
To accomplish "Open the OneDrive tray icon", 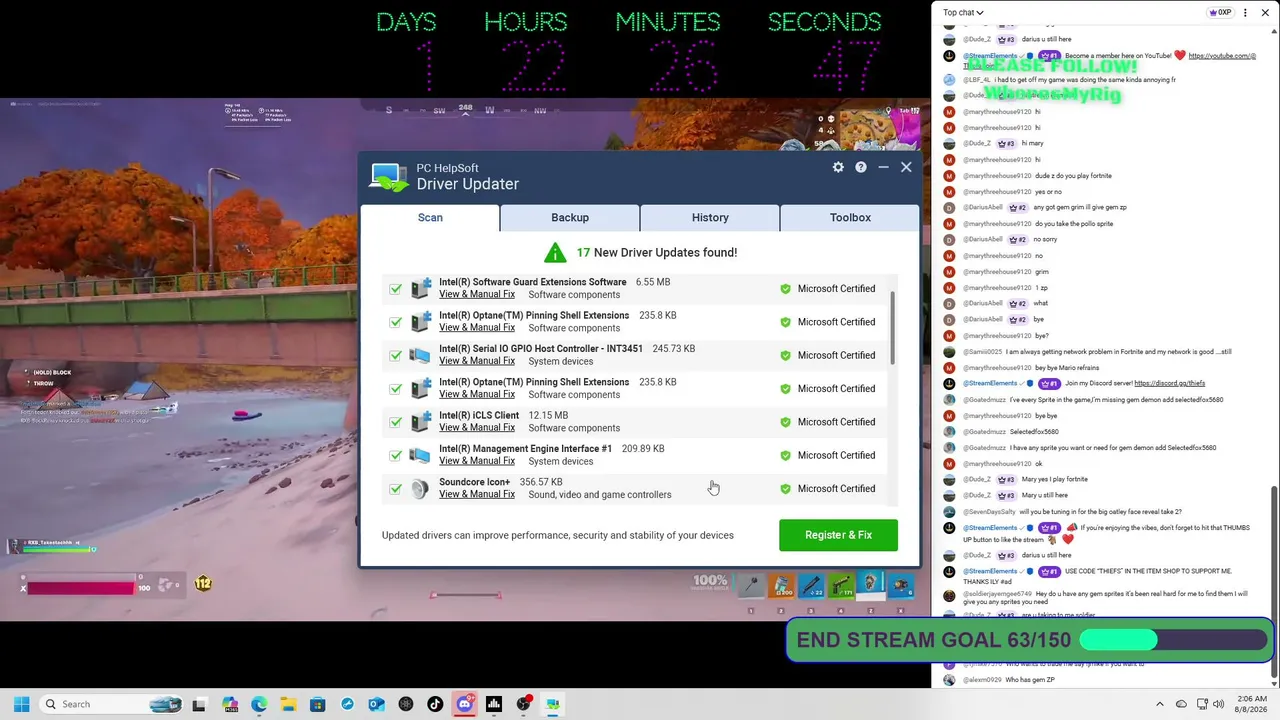I will (x=1181, y=704).
